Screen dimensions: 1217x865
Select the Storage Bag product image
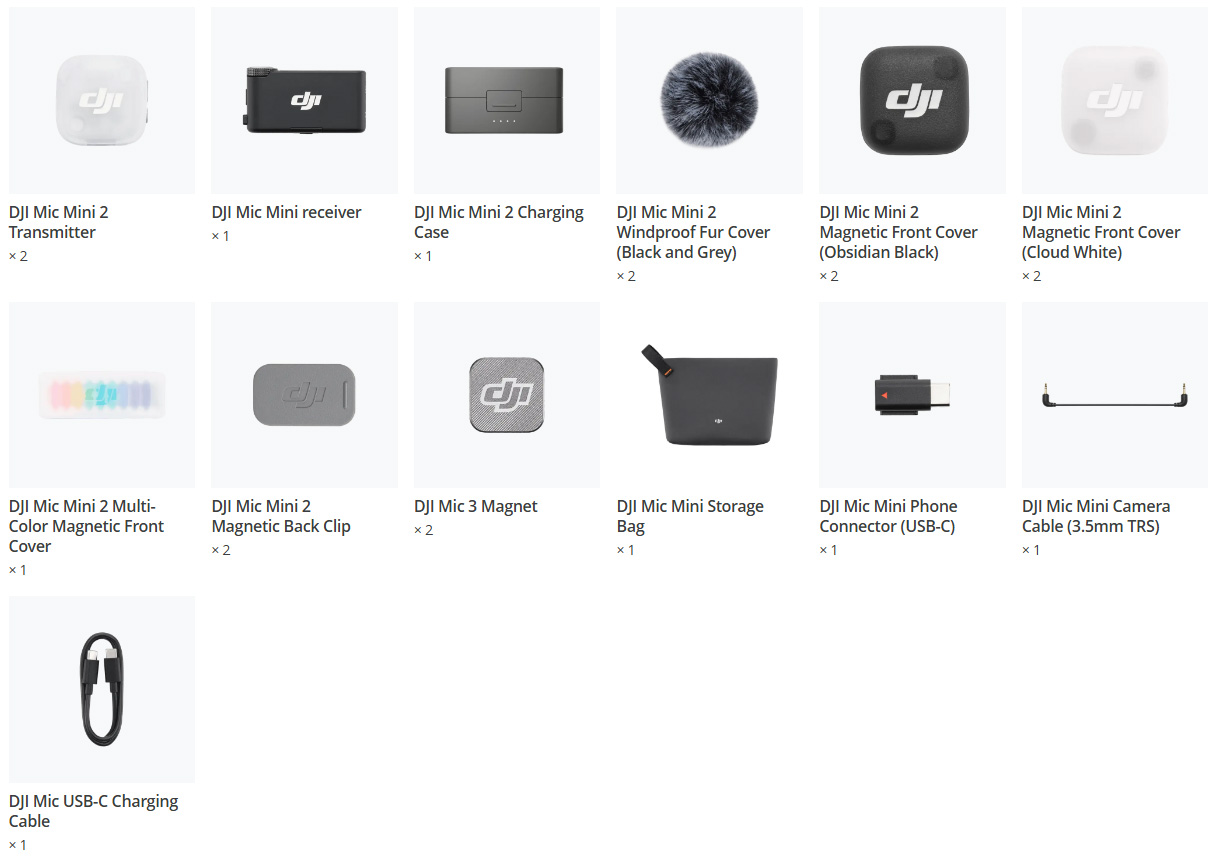pyautogui.click(x=709, y=395)
